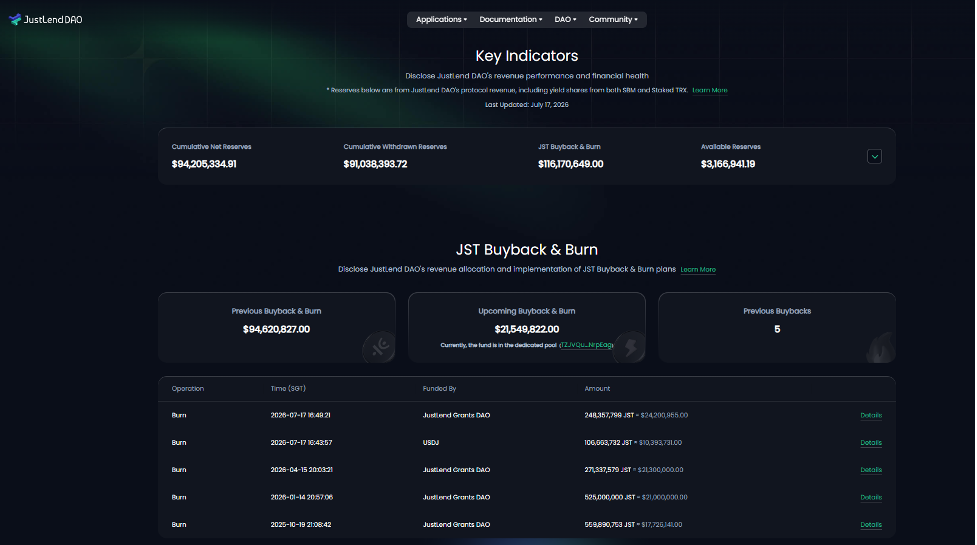Select Upcoming Buyback & Burn amount $21,549,822.00

pos(527,329)
